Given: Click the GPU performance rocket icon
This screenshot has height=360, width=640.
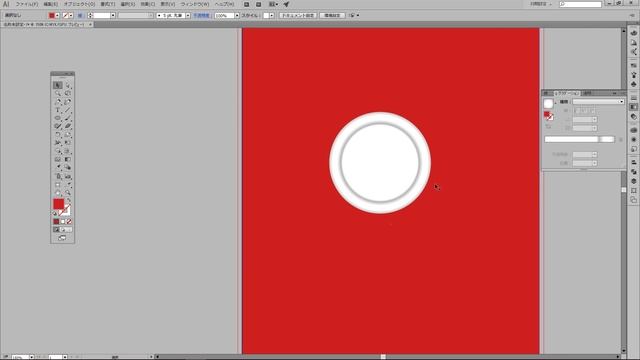Looking at the screenshot, I should [x=286, y=4].
